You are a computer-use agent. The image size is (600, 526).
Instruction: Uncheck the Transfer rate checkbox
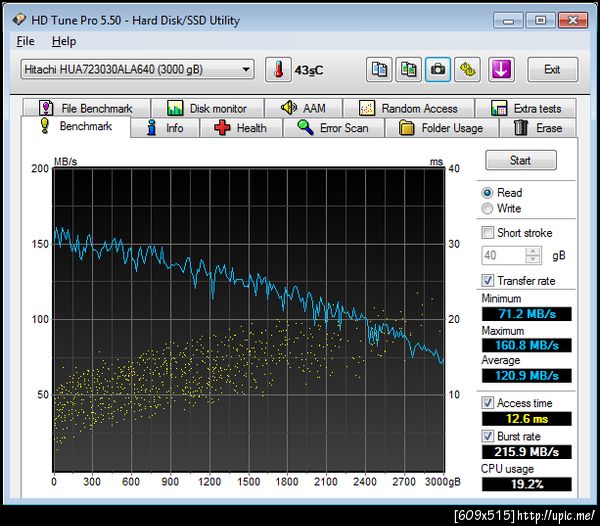click(x=488, y=281)
